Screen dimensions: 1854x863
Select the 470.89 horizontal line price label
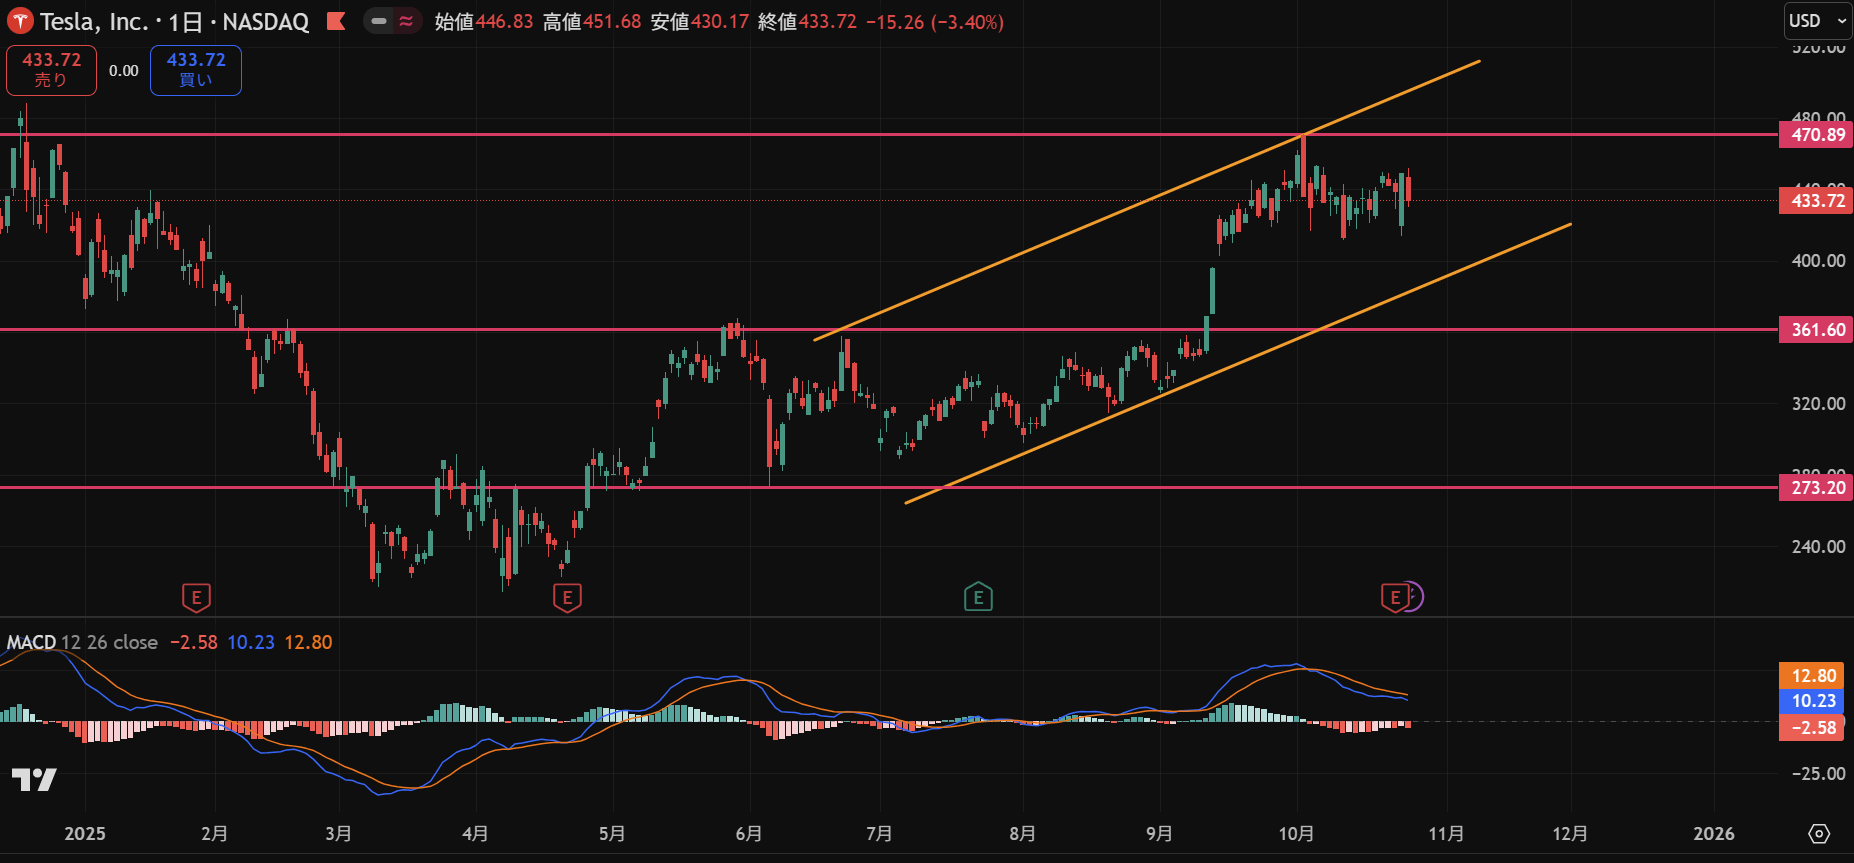(x=1816, y=135)
